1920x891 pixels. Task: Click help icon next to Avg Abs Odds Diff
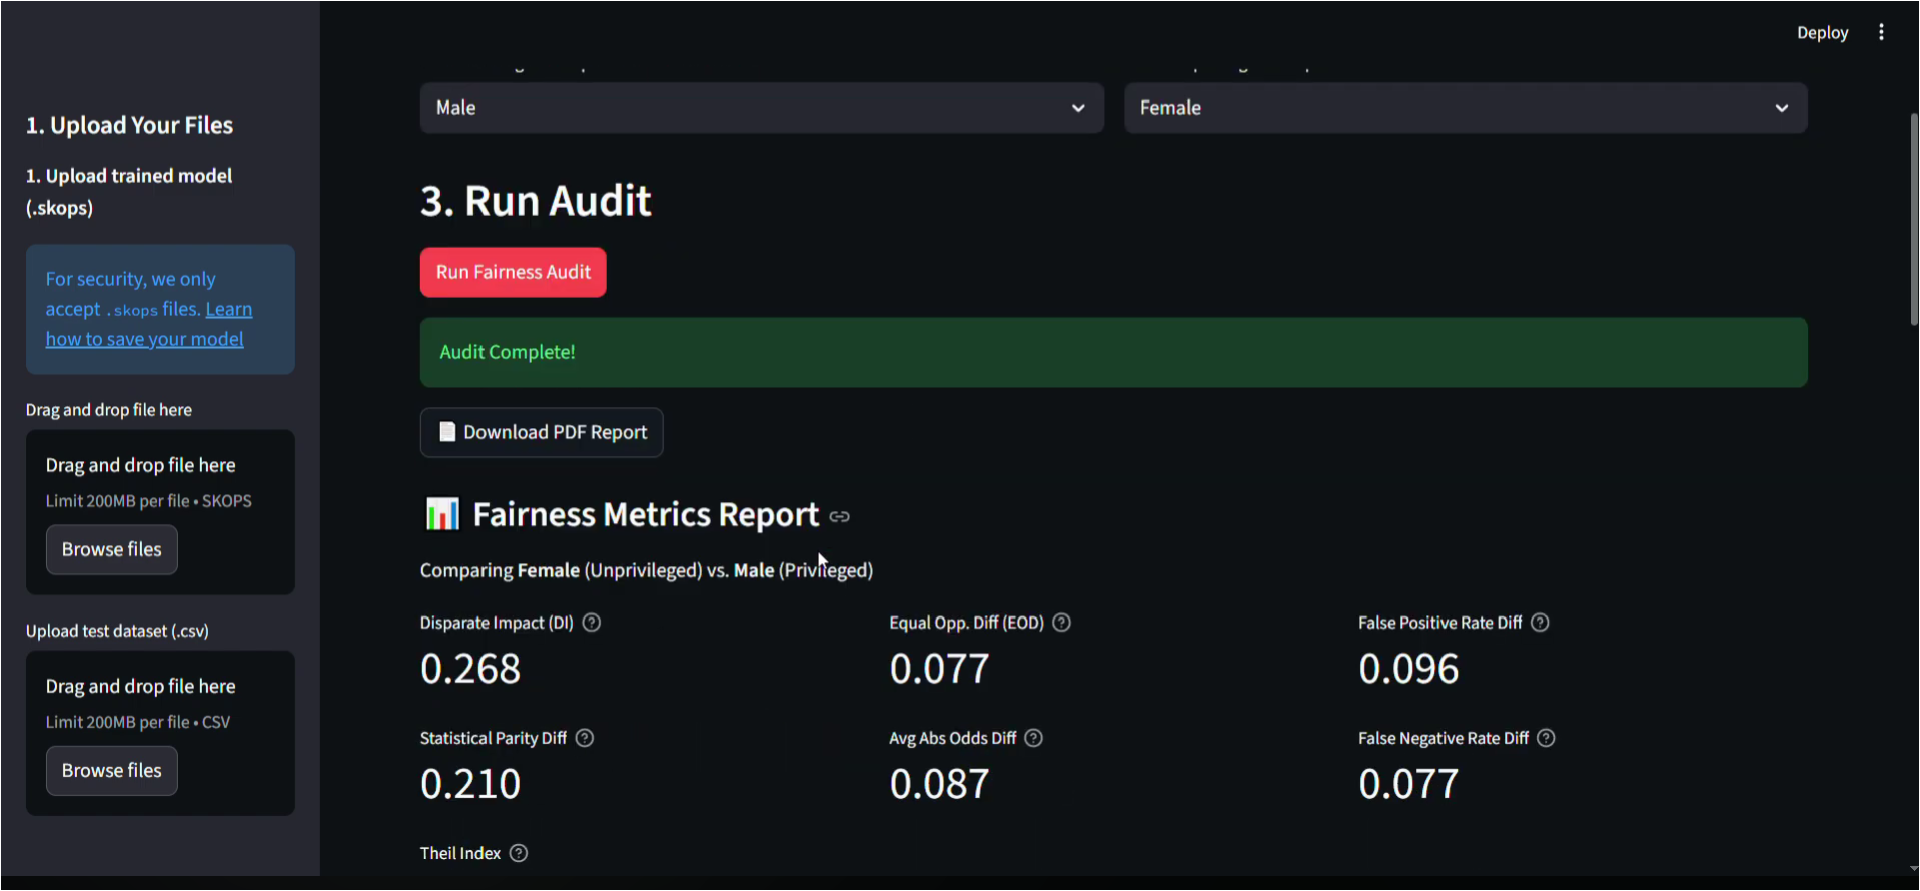[1034, 738]
